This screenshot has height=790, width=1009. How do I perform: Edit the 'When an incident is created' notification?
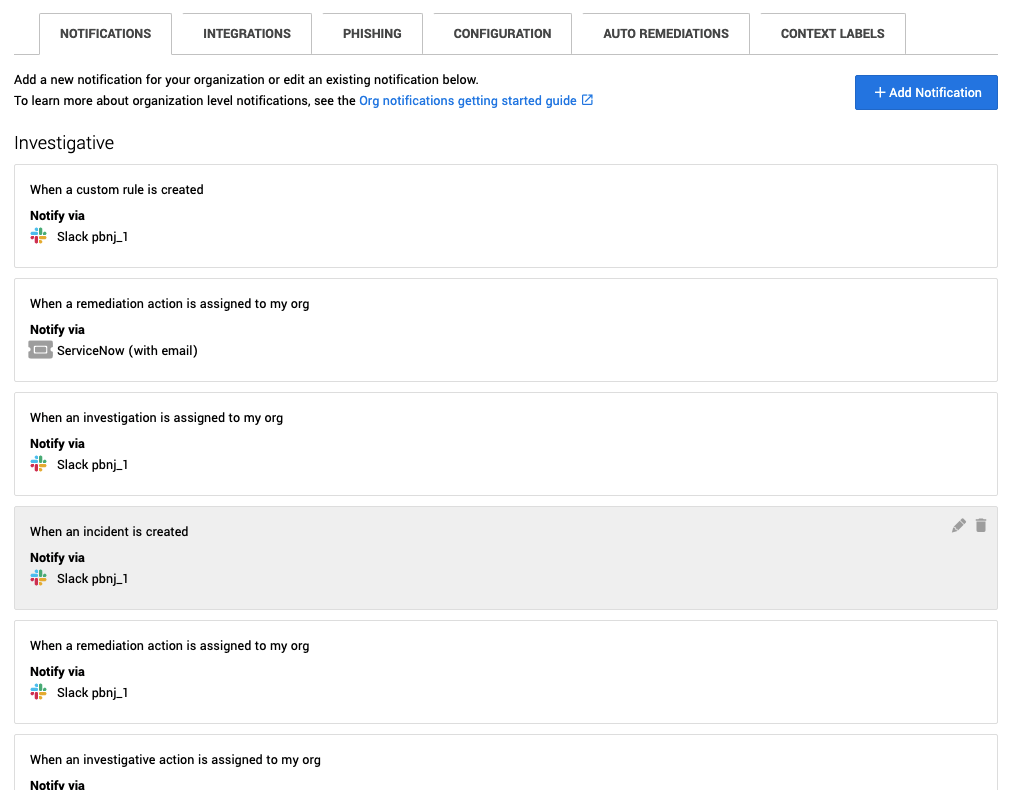(958, 524)
